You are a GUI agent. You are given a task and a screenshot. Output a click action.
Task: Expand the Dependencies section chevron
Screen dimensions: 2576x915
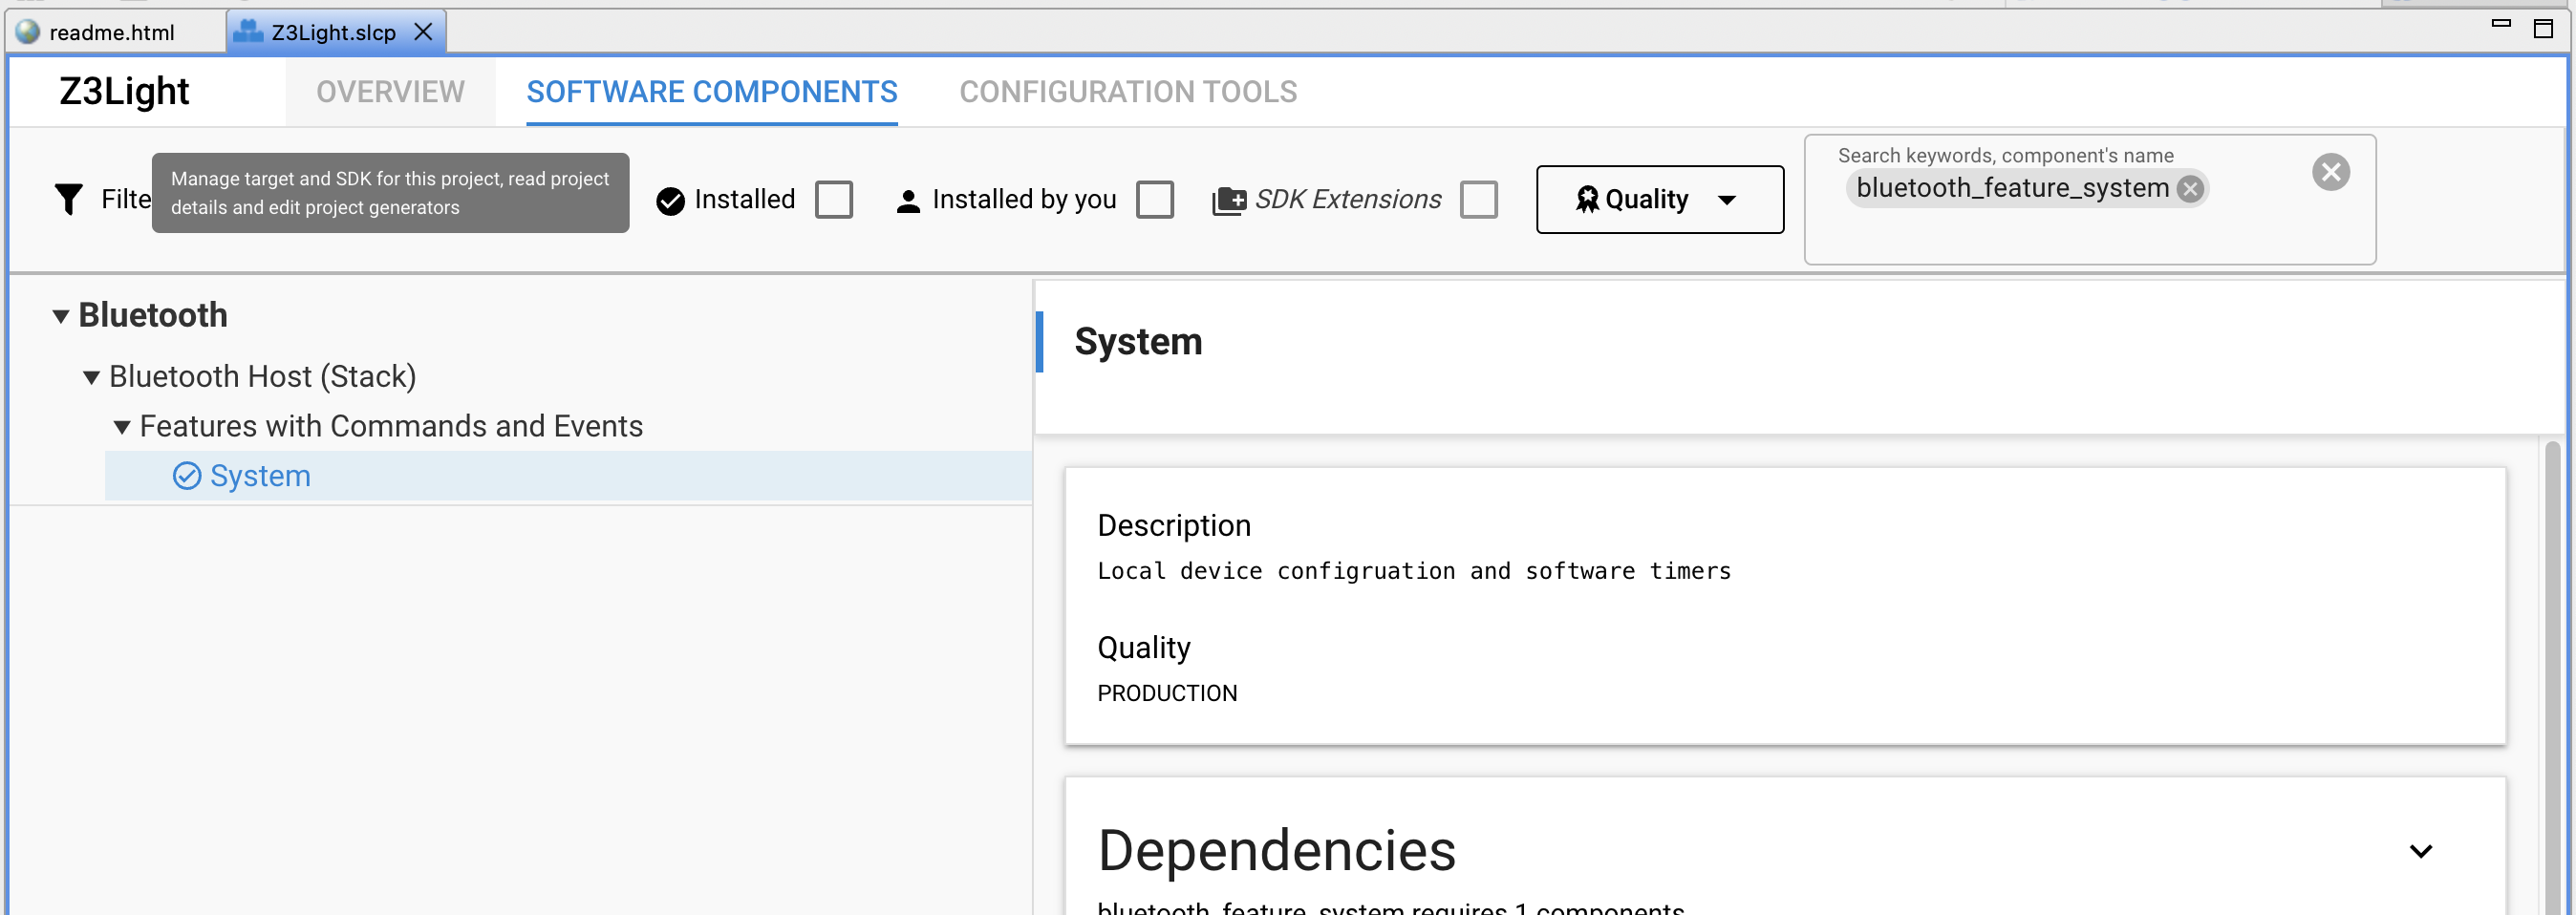(2421, 851)
